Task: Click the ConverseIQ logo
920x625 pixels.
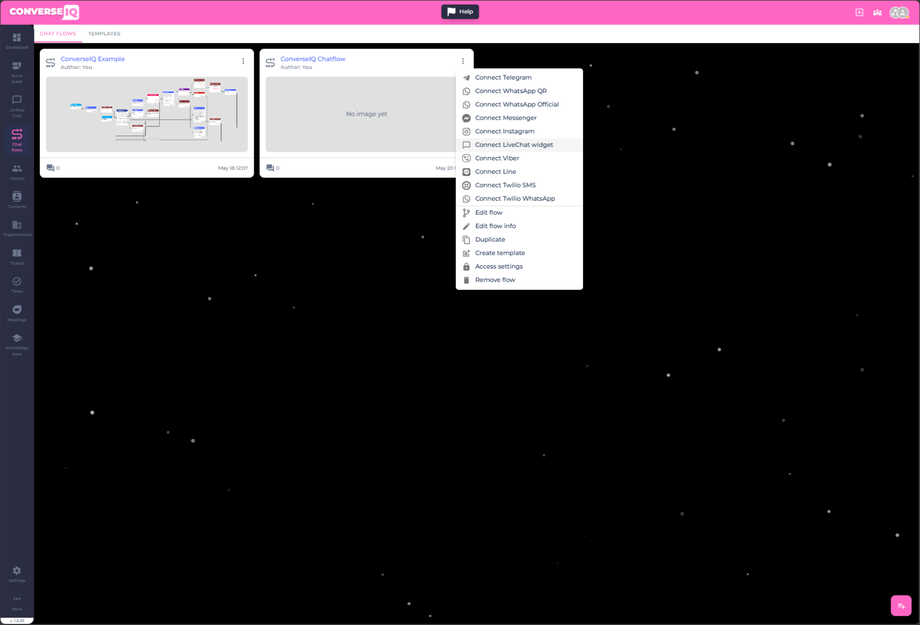Action: coord(44,12)
